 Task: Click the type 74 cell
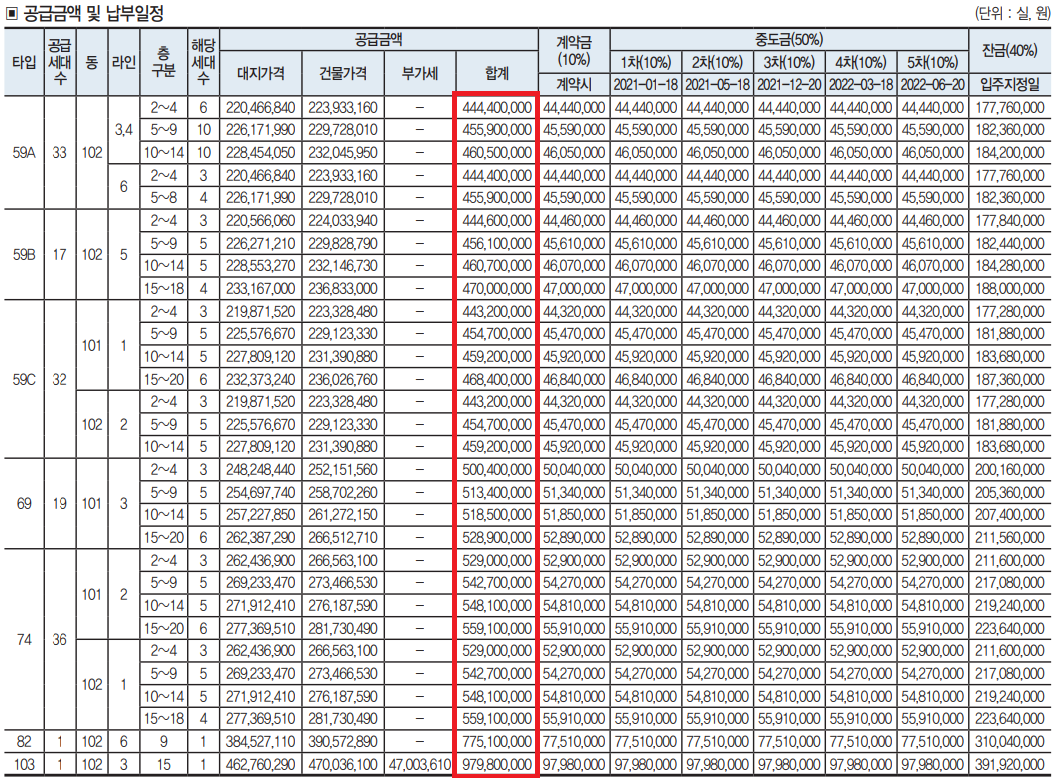(x=24, y=639)
